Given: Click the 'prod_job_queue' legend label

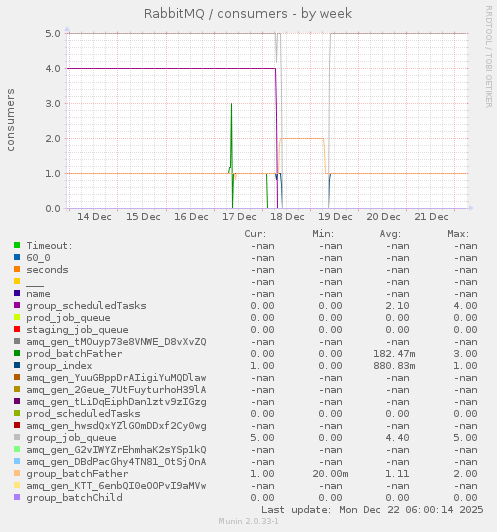Looking at the screenshot, I should click(69, 318).
